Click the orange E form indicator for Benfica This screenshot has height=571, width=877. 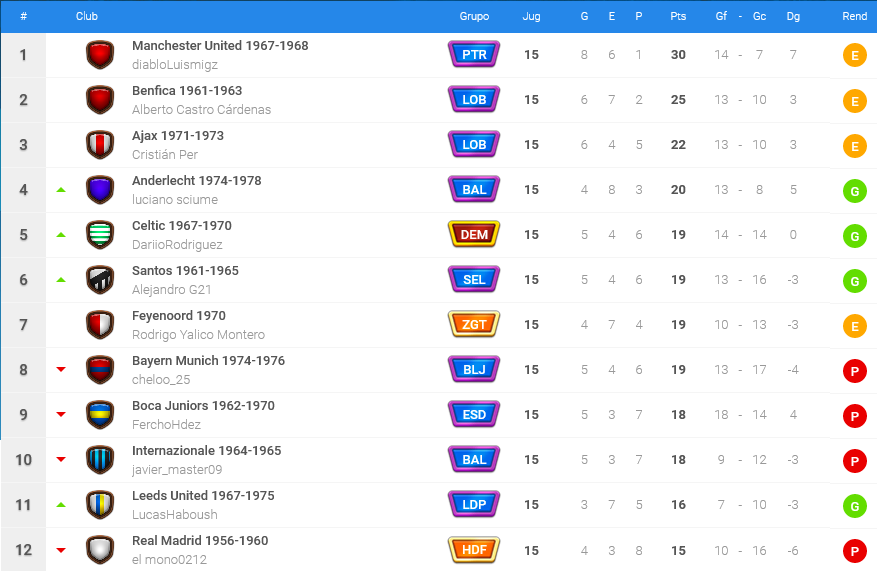point(855,101)
